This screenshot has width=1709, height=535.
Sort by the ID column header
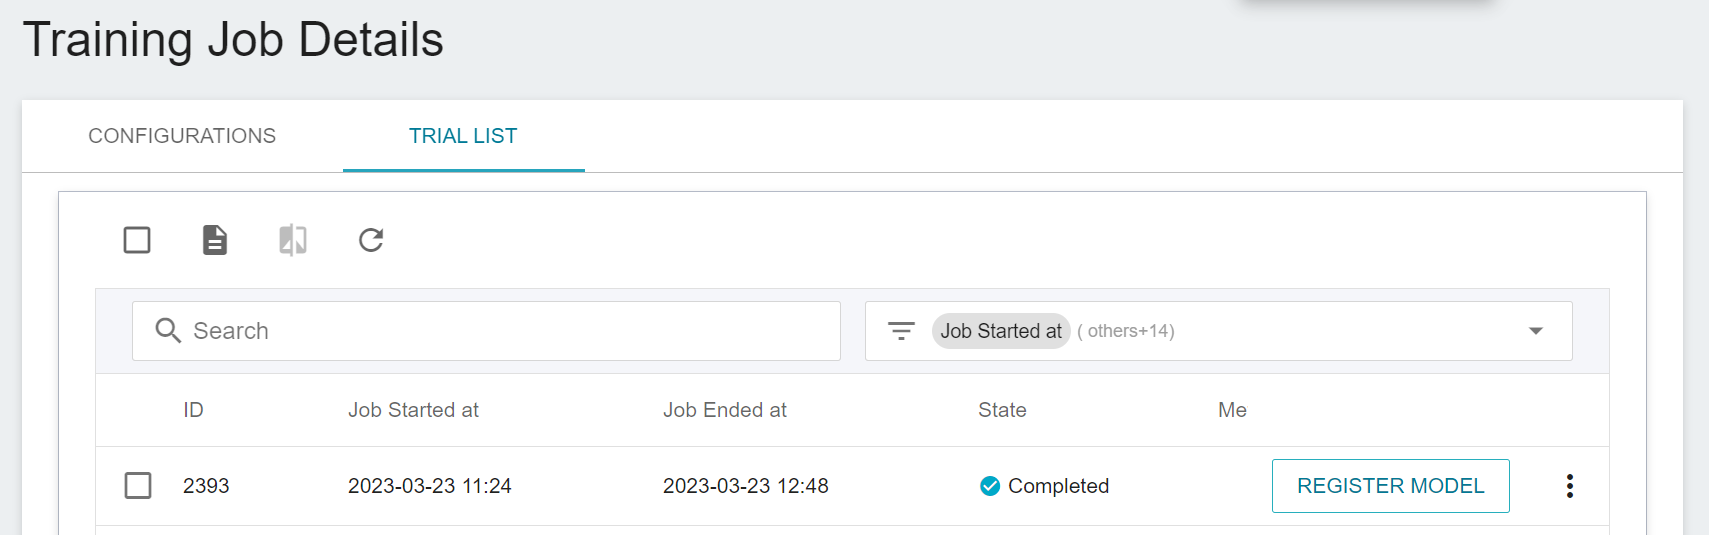tap(193, 410)
